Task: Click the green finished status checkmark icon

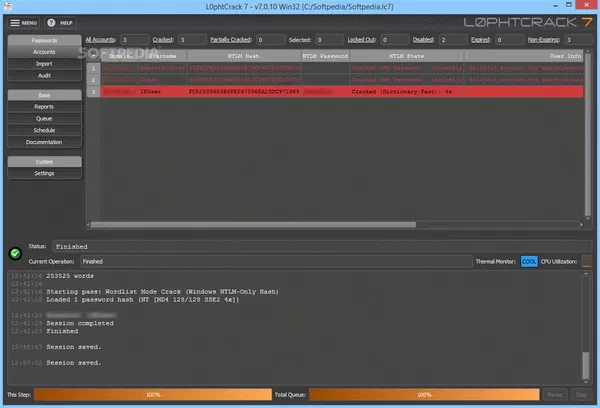Action: 15,253
